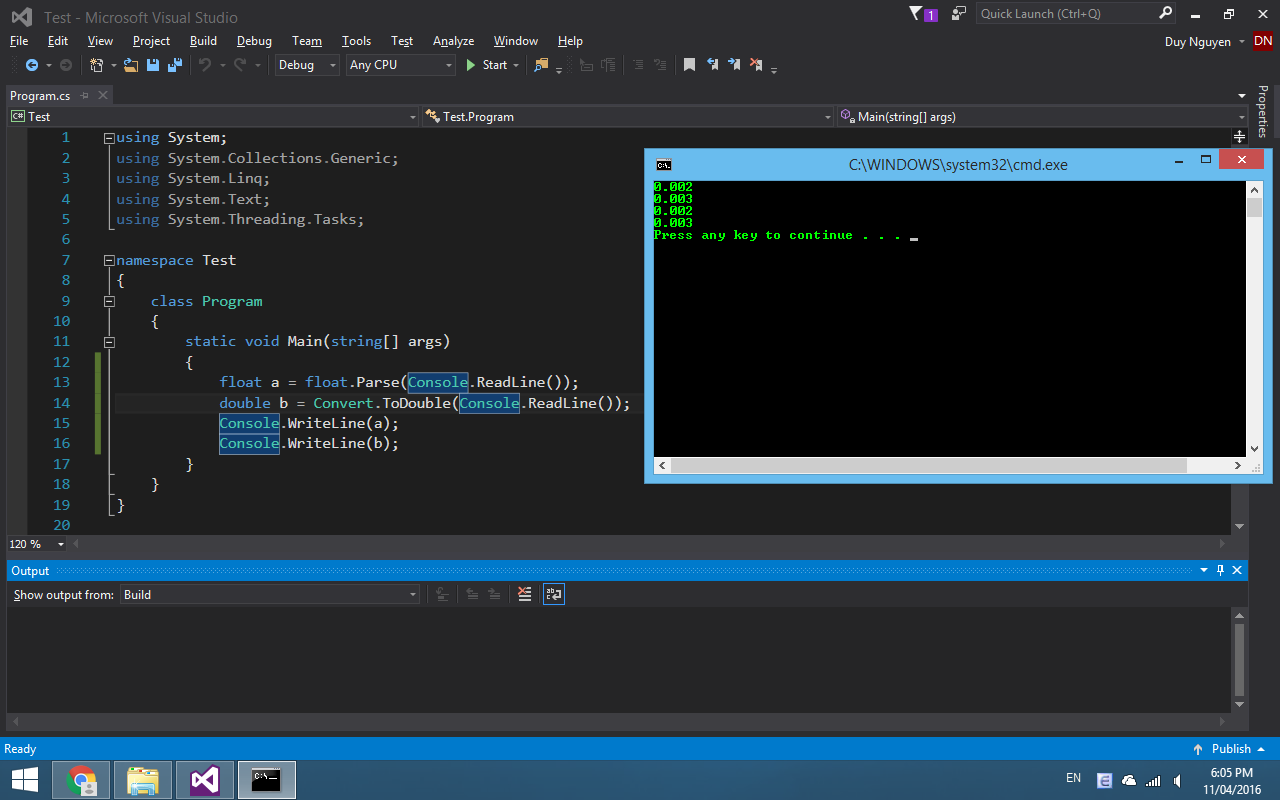Click the New Project toolbar icon
The height and width of the screenshot is (800, 1280).
point(97,65)
